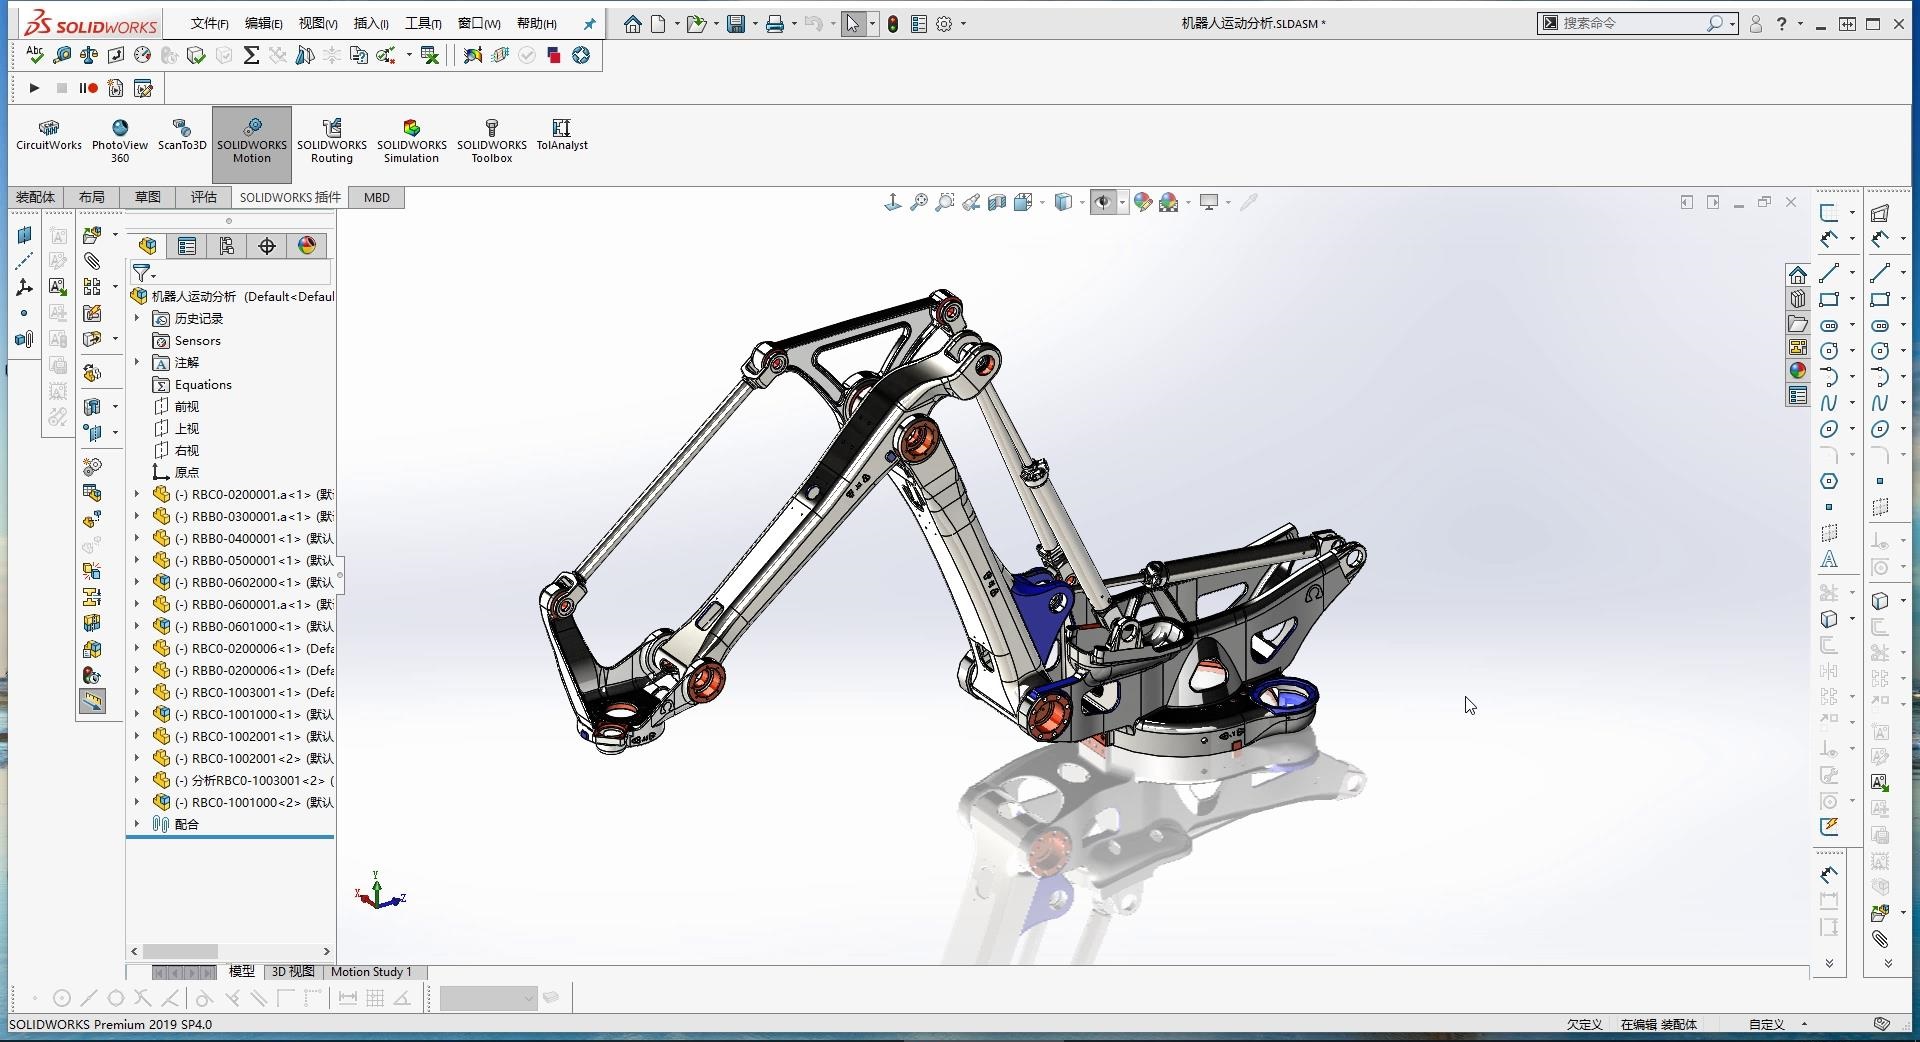Open the disabled sketch combo box dropdown
The height and width of the screenshot is (1042, 1920).
tap(528, 997)
